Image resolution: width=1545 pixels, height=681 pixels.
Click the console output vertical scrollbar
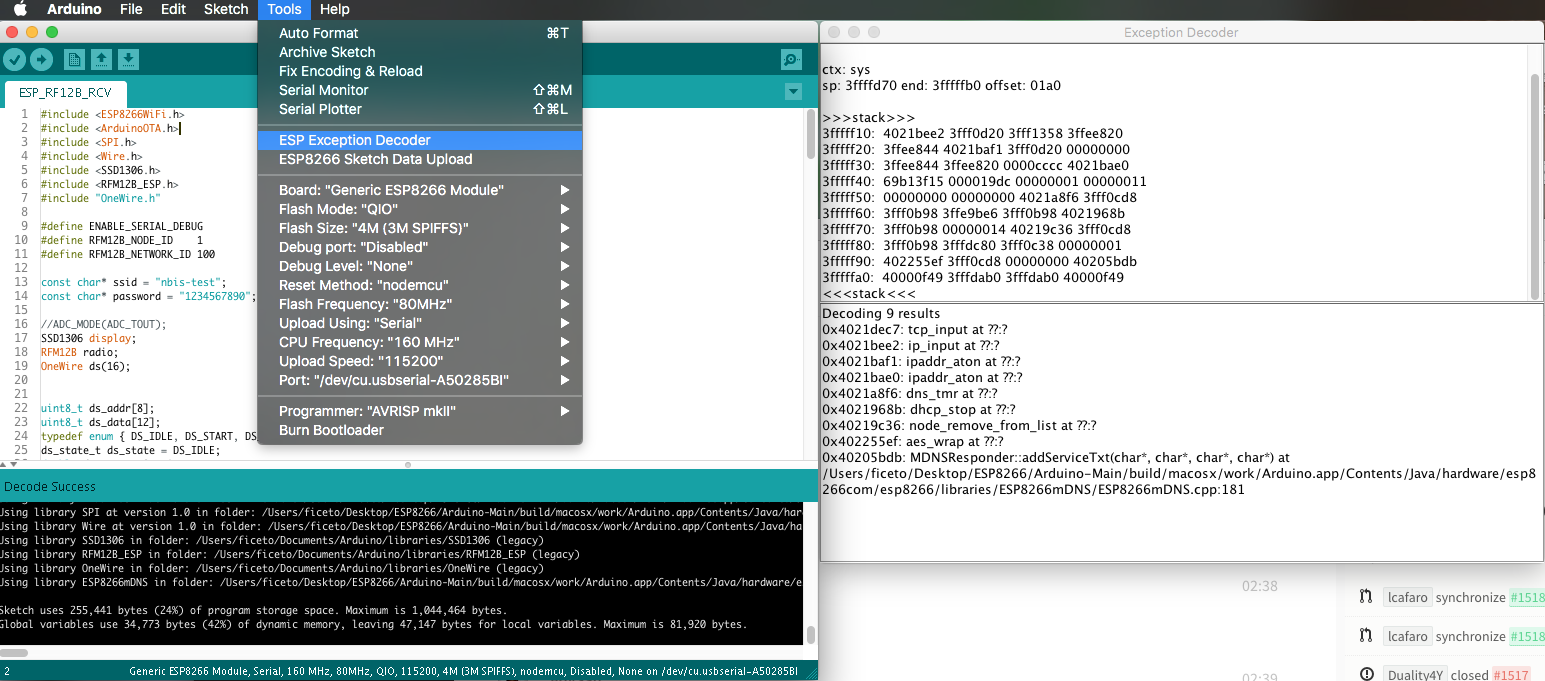click(811, 635)
